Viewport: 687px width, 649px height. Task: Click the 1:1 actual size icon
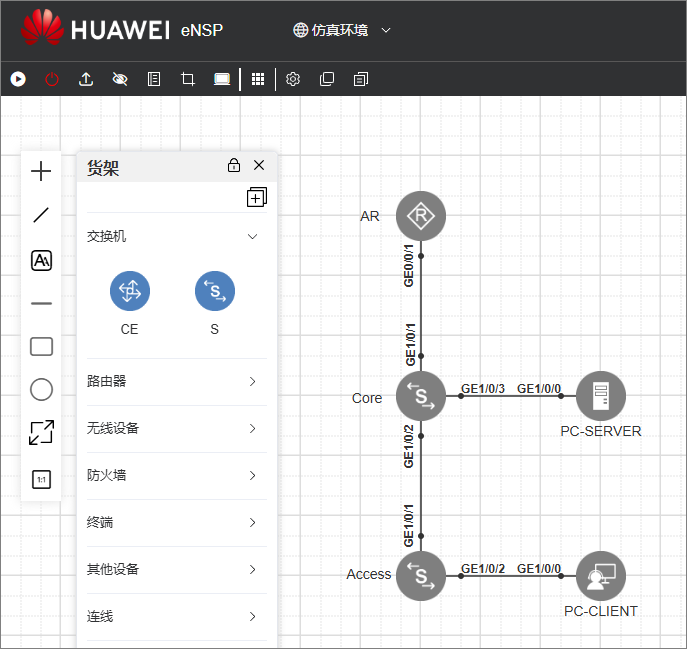coord(41,479)
